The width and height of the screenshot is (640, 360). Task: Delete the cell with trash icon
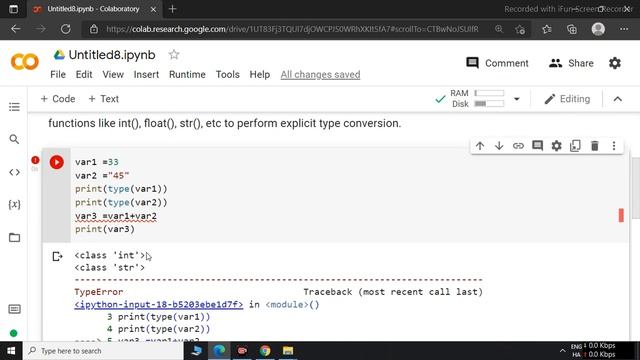pos(595,146)
